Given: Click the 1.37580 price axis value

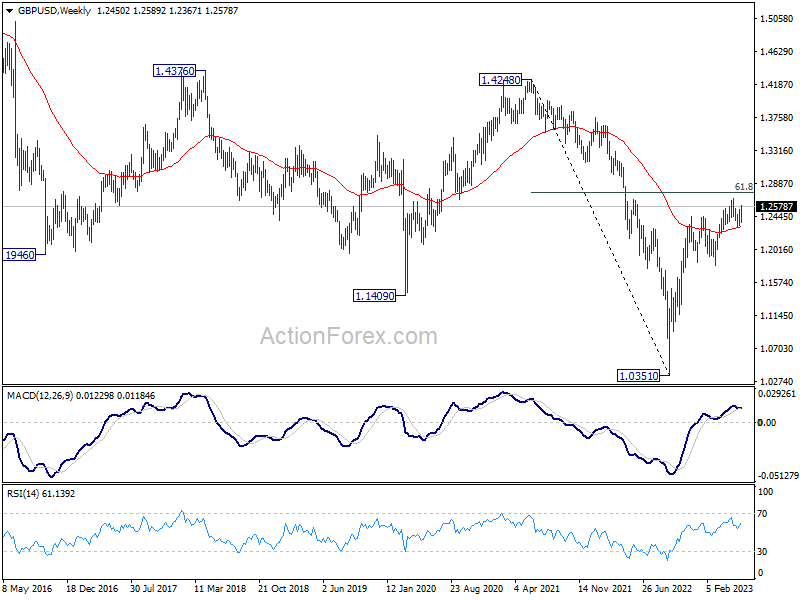Looking at the screenshot, I should (x=777, y=118).
